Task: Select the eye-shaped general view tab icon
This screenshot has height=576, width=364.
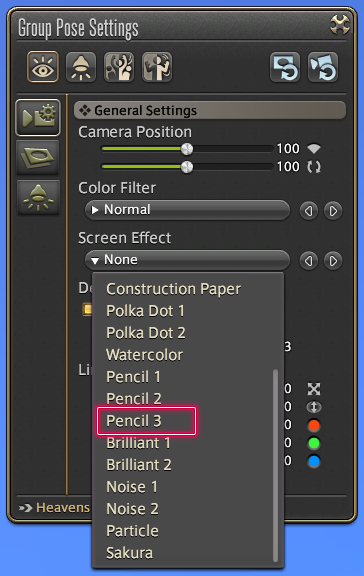Action: coord(43,67)
